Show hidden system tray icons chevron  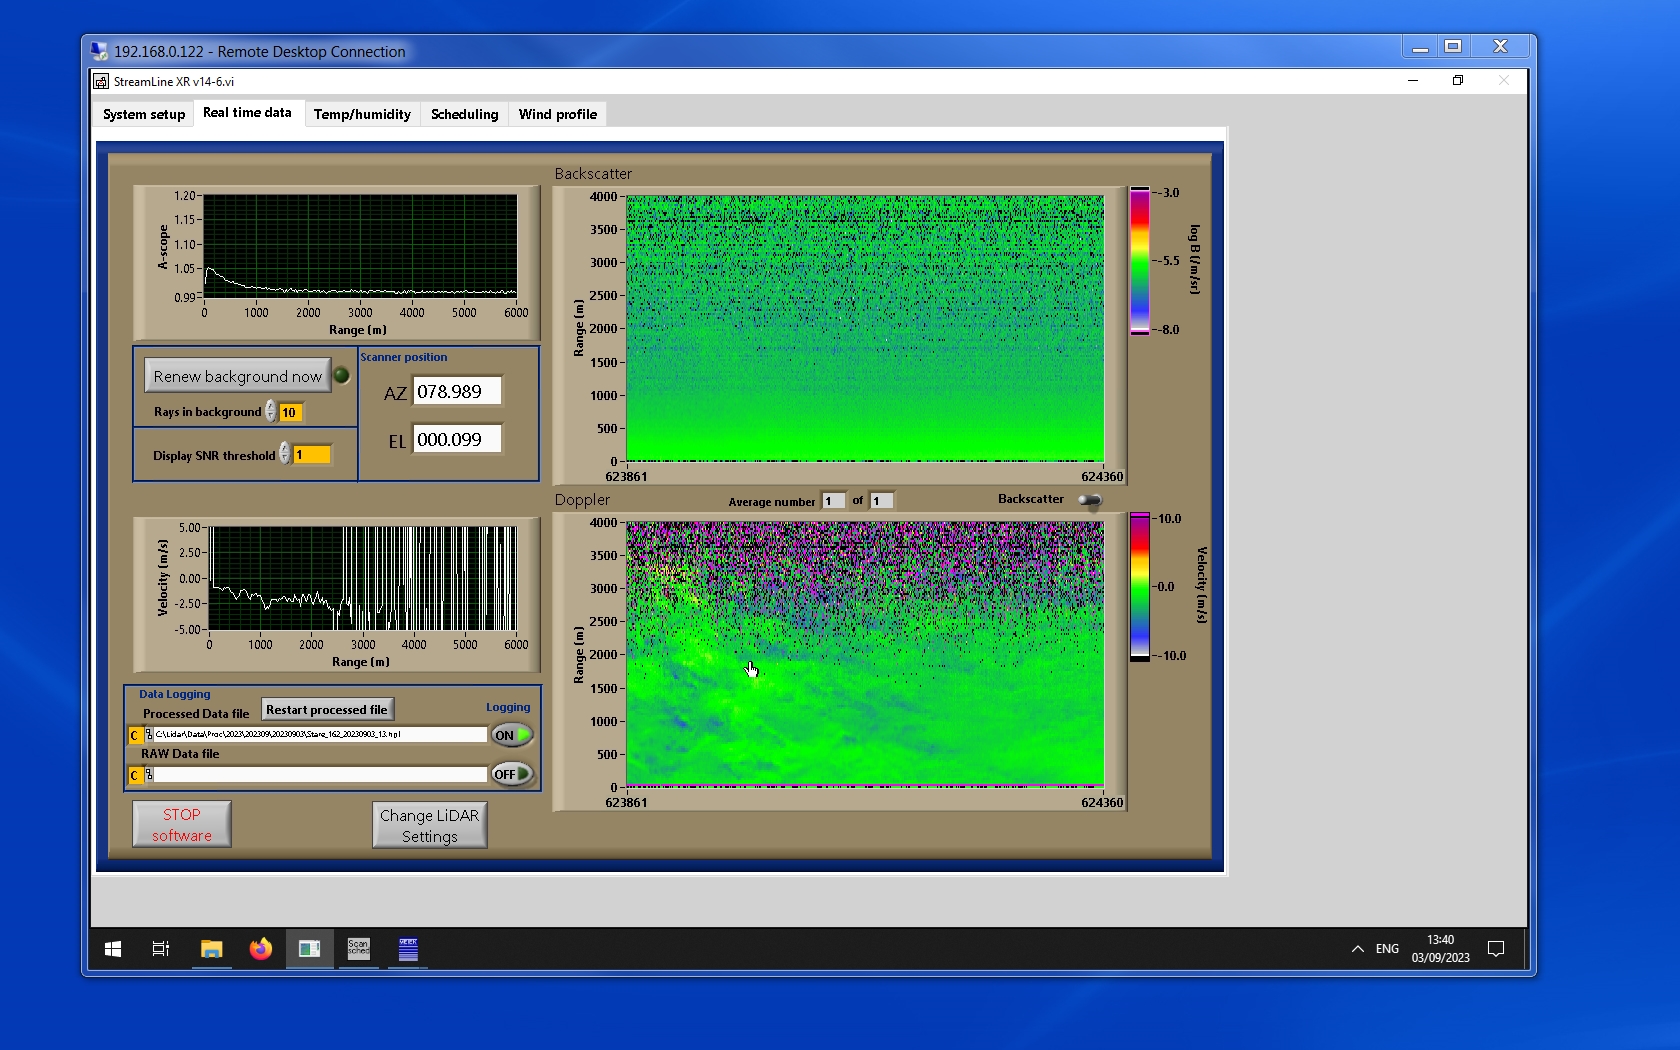(1357, 948)
